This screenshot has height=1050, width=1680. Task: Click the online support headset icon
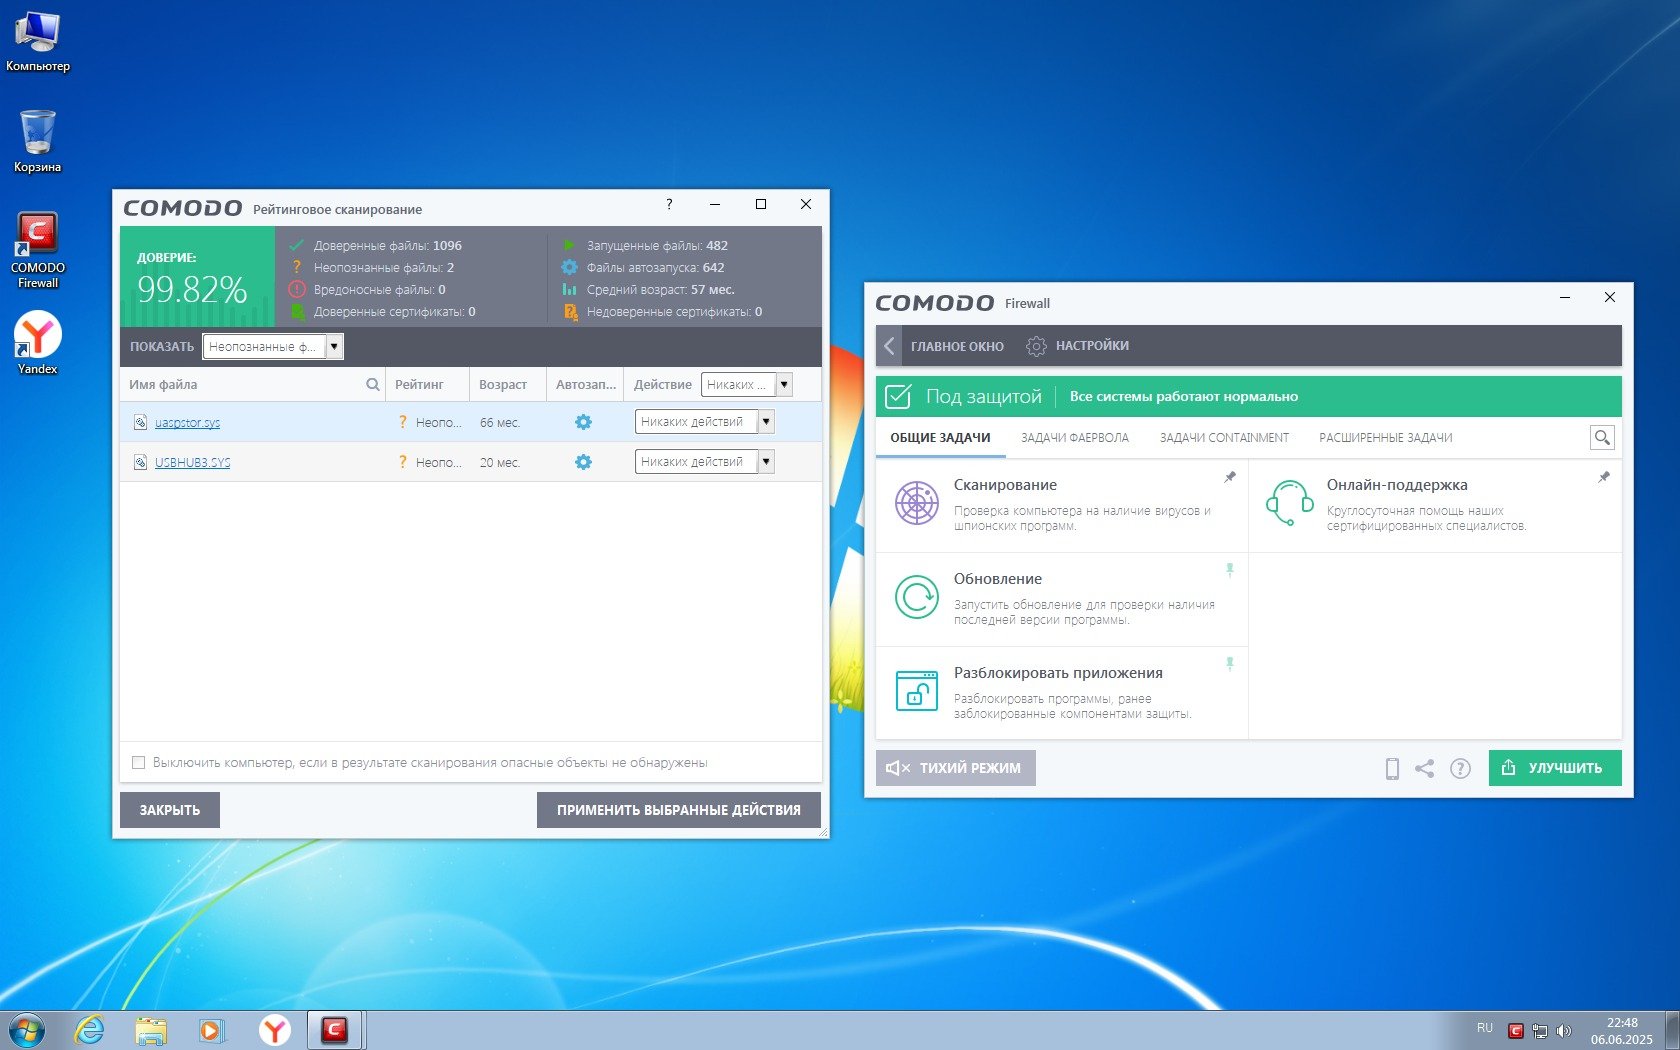point(1289,503)
